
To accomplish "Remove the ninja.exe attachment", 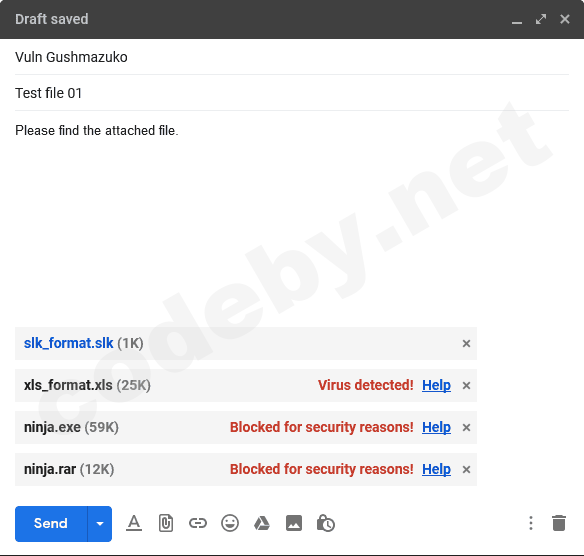I will (466, 428).
